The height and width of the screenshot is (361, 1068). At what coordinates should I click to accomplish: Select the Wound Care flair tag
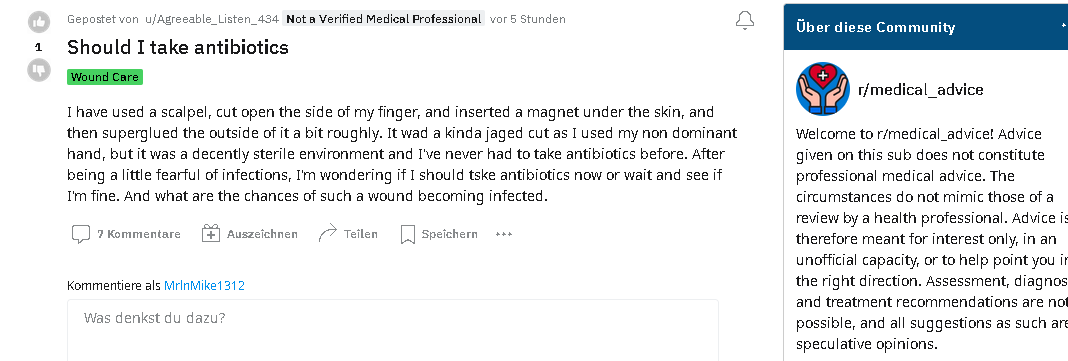105,77
